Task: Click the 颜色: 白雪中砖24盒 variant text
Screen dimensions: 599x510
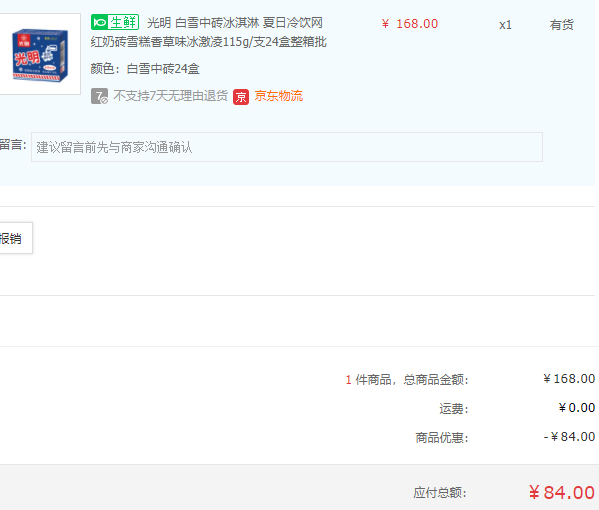Action: coord(145,69)
